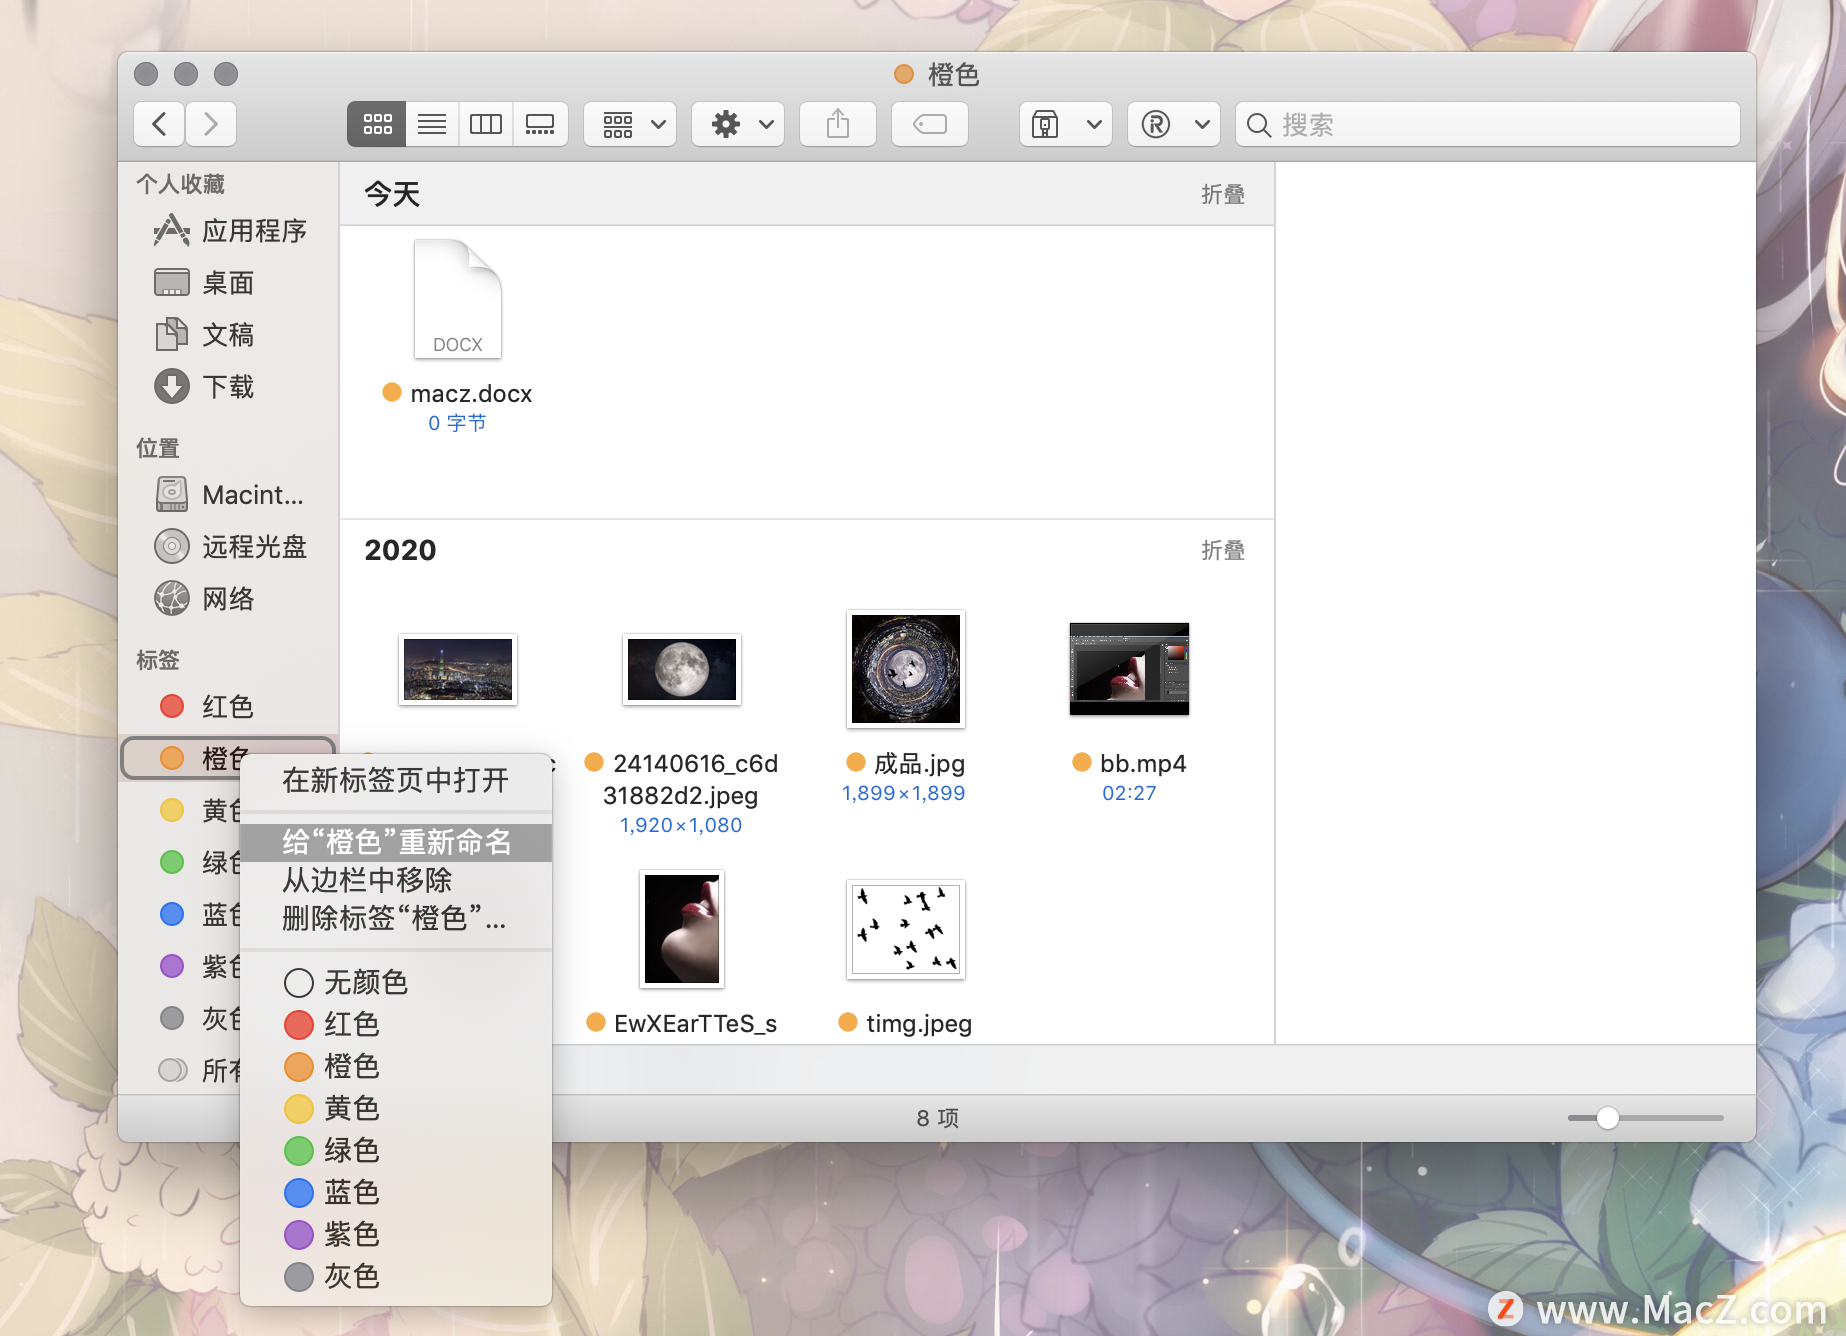The height and width of the screenshot is (1336, 1846).
Task: Select the 成品.jpg thumbnail
Action: [x=906, y=669]
